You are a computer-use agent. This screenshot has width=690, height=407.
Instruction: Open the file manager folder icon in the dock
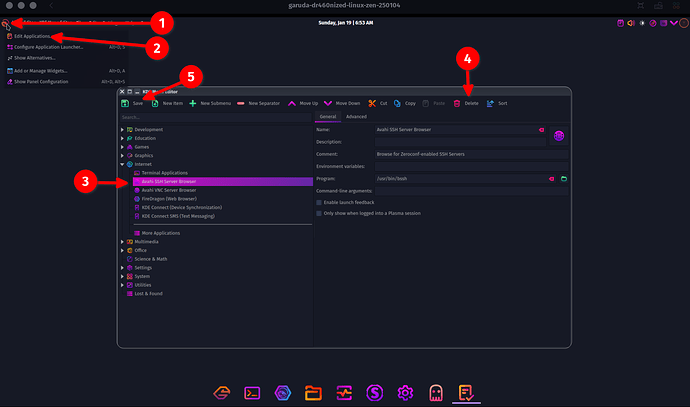[x=313, y=393]
